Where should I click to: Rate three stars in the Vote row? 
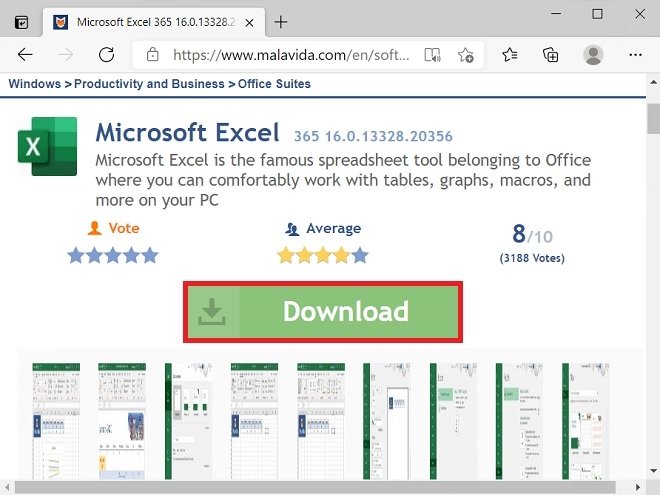pos(113,255)
